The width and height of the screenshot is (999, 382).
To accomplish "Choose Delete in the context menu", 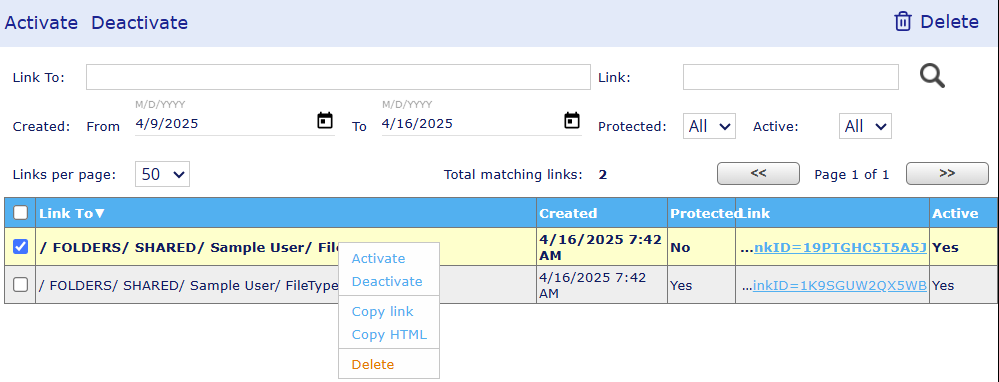I will click(373, 364).
